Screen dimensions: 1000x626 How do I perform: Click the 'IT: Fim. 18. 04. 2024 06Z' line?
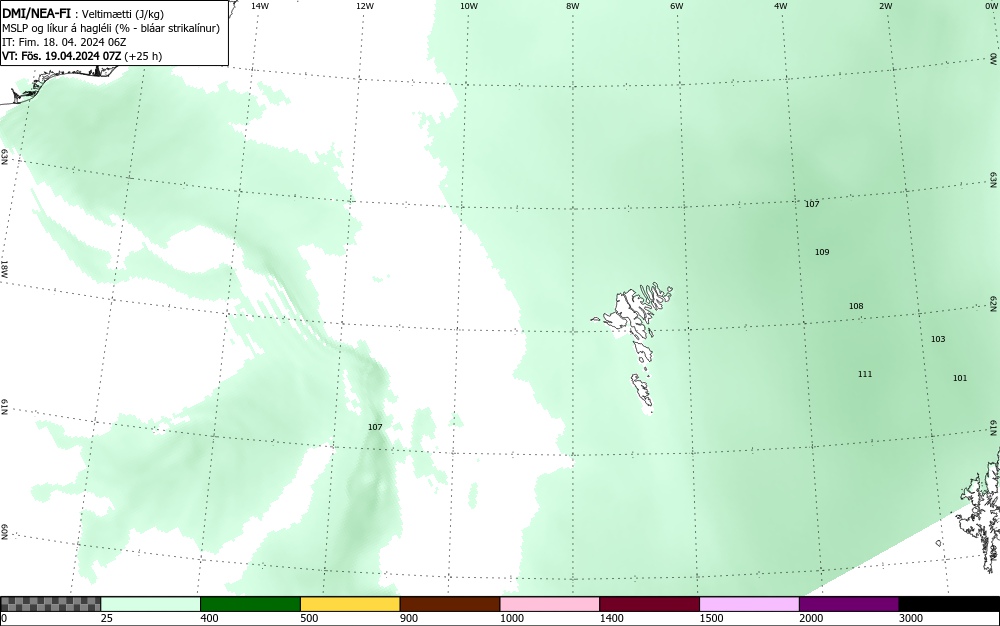(x=64, y=42)
